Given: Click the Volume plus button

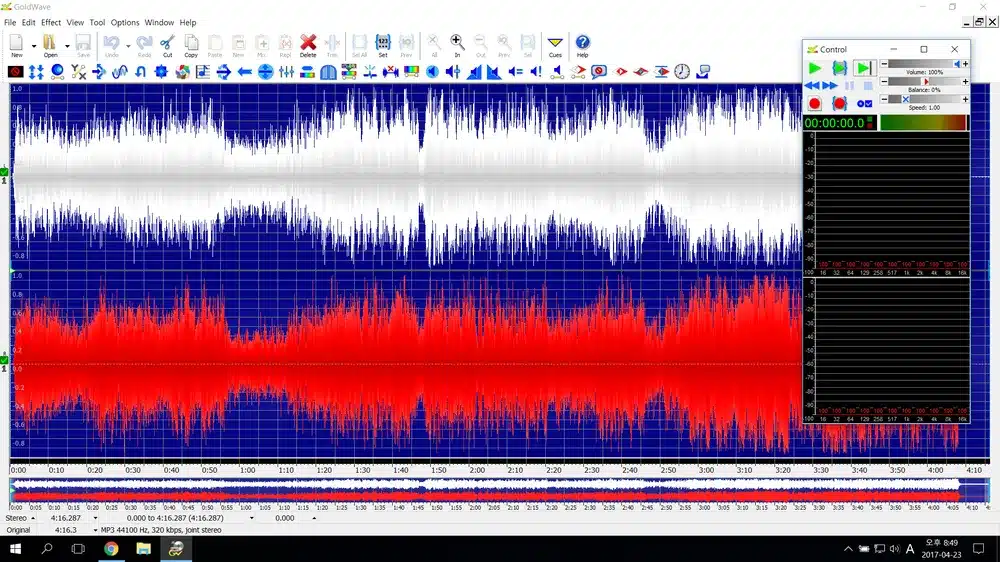Looking at the screenshot, I should pyautogui.click(x=965, y=64).
